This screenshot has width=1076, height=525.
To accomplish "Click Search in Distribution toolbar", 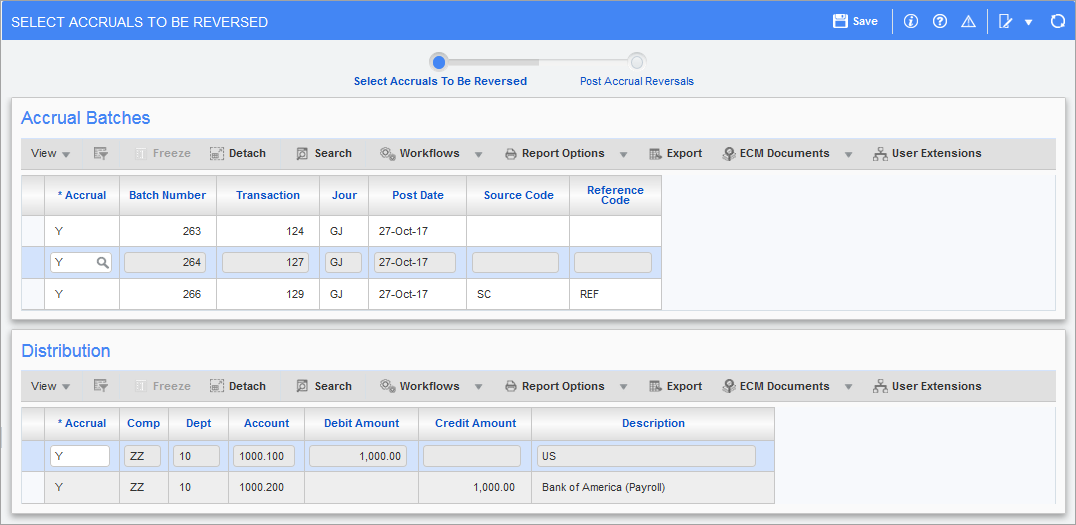I will pyautogui.click(x=324, y=386).
